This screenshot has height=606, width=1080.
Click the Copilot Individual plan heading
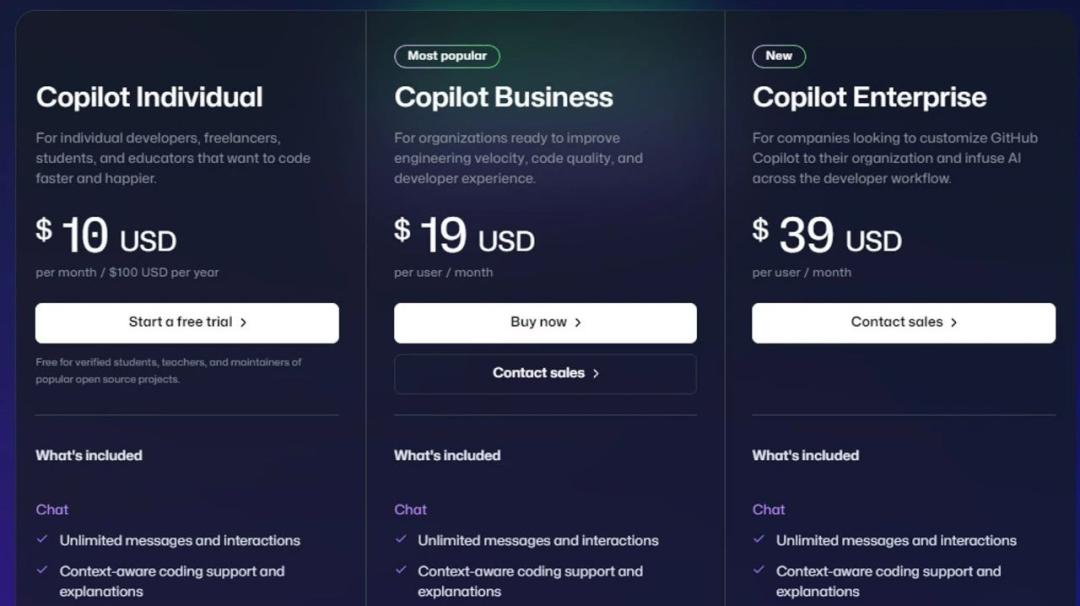click(149, 97)
